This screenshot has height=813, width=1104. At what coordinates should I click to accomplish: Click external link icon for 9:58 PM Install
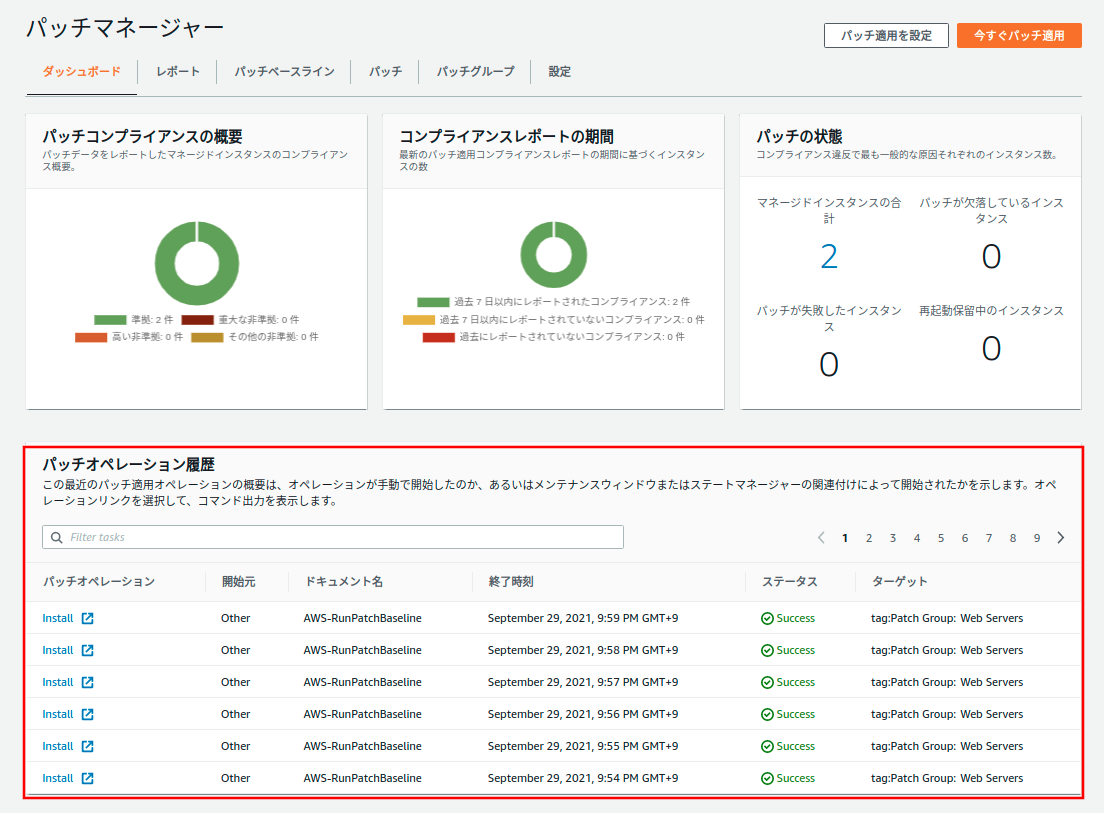tap(87, 650)
